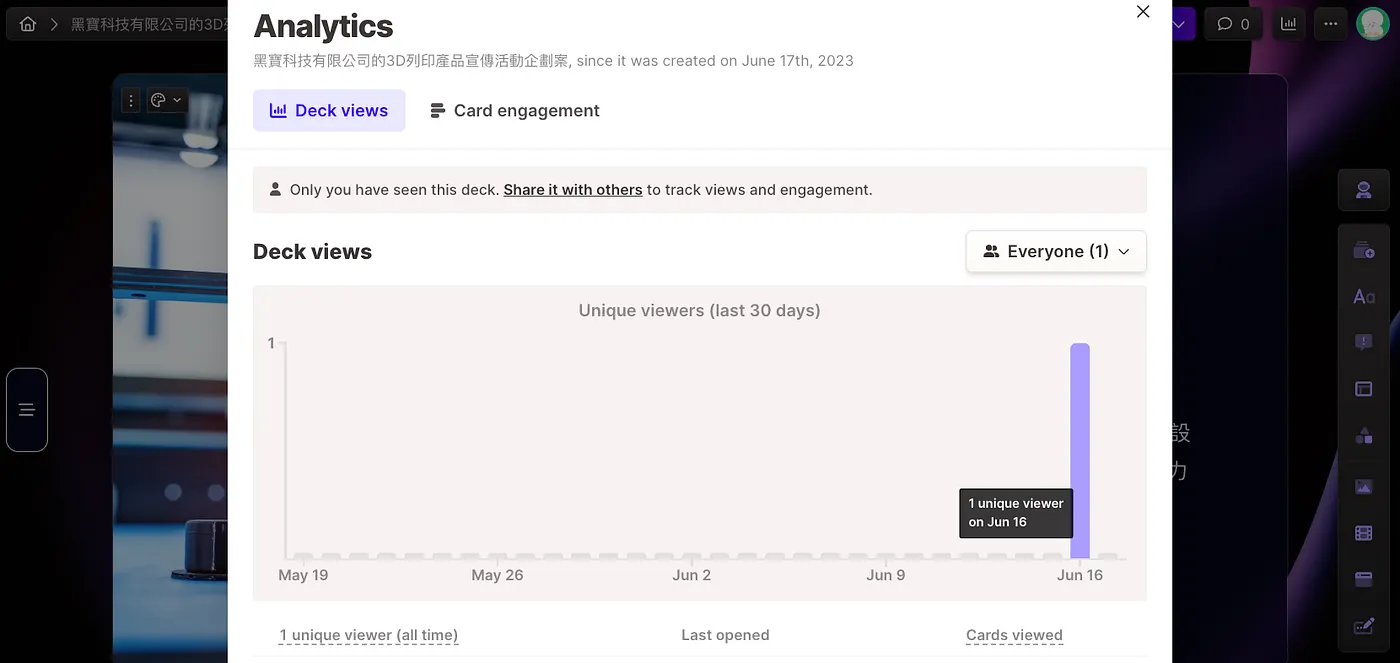The height and width of the screenshot is (663, 1400).
Task: Open the AI assistant robot icon
Action: tap(1364, 191)
